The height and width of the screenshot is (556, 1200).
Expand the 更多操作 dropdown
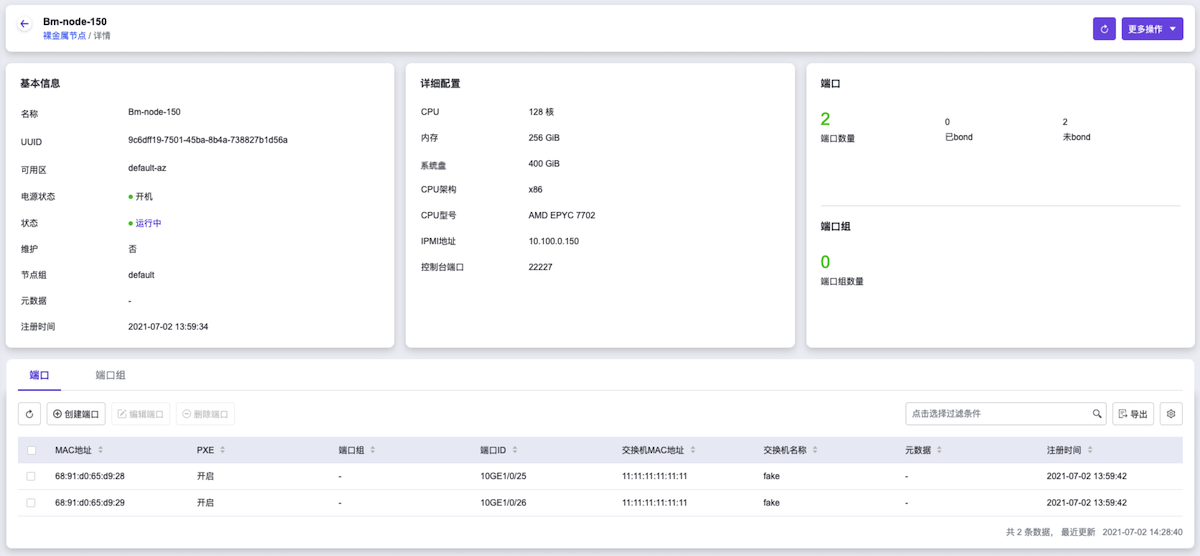click(x=1152, y=29)
